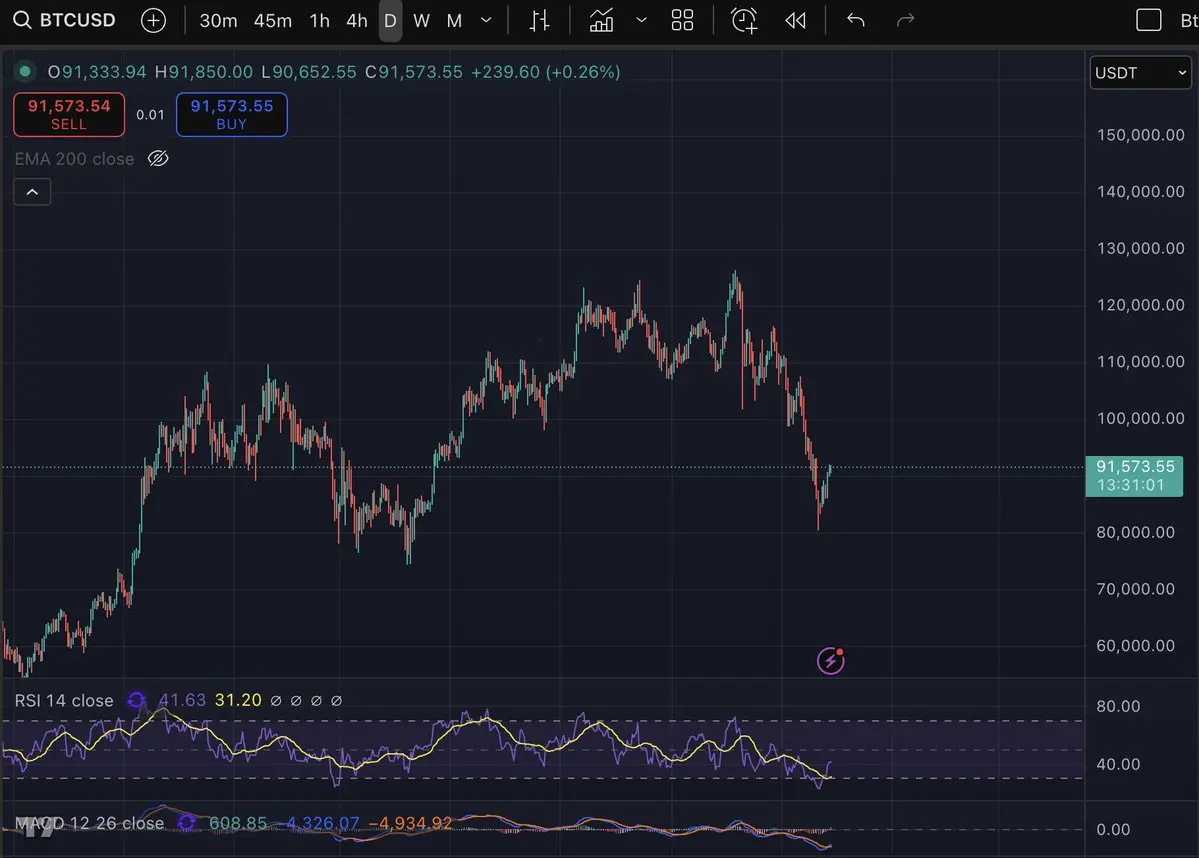Create an alert with clock-plus icon
Screen dimensions: 1199x858
[744, 21]
